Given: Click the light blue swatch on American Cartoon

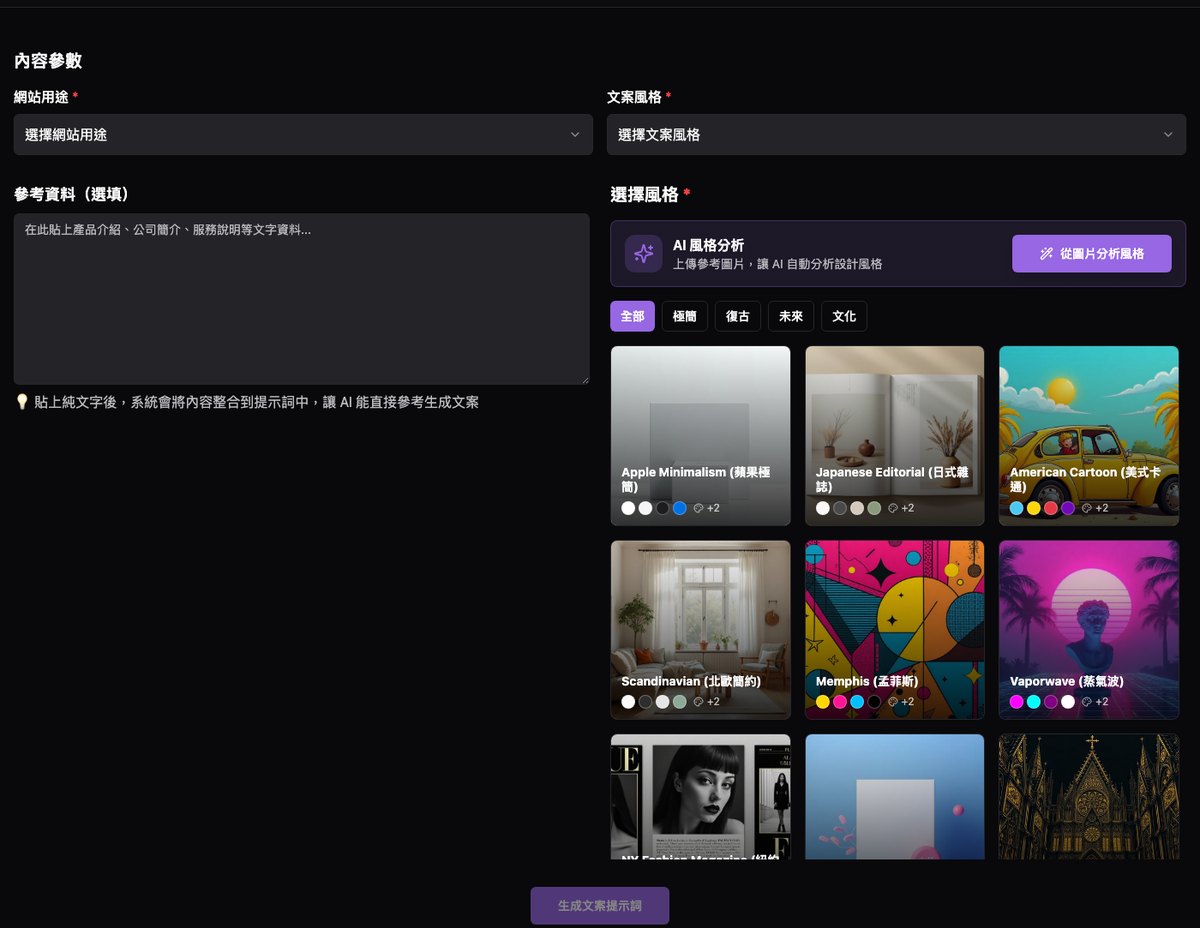Looking at the screenshot, I should coord(1017,508).
